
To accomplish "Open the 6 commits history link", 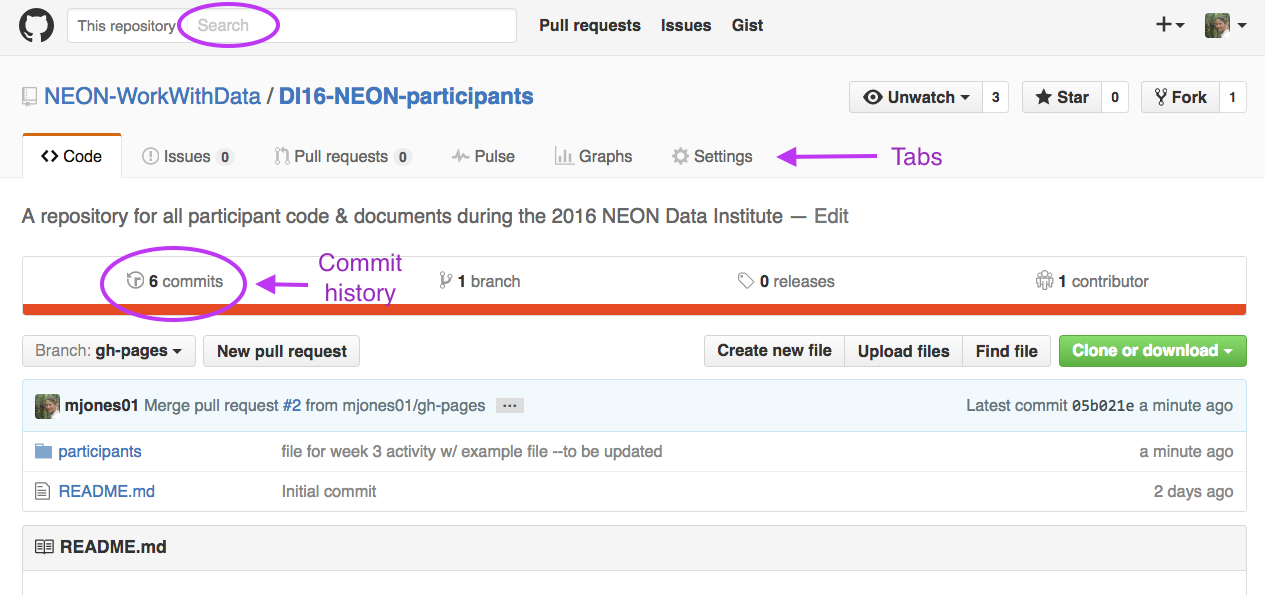I will pyautogui.click(x=175, y=282).
